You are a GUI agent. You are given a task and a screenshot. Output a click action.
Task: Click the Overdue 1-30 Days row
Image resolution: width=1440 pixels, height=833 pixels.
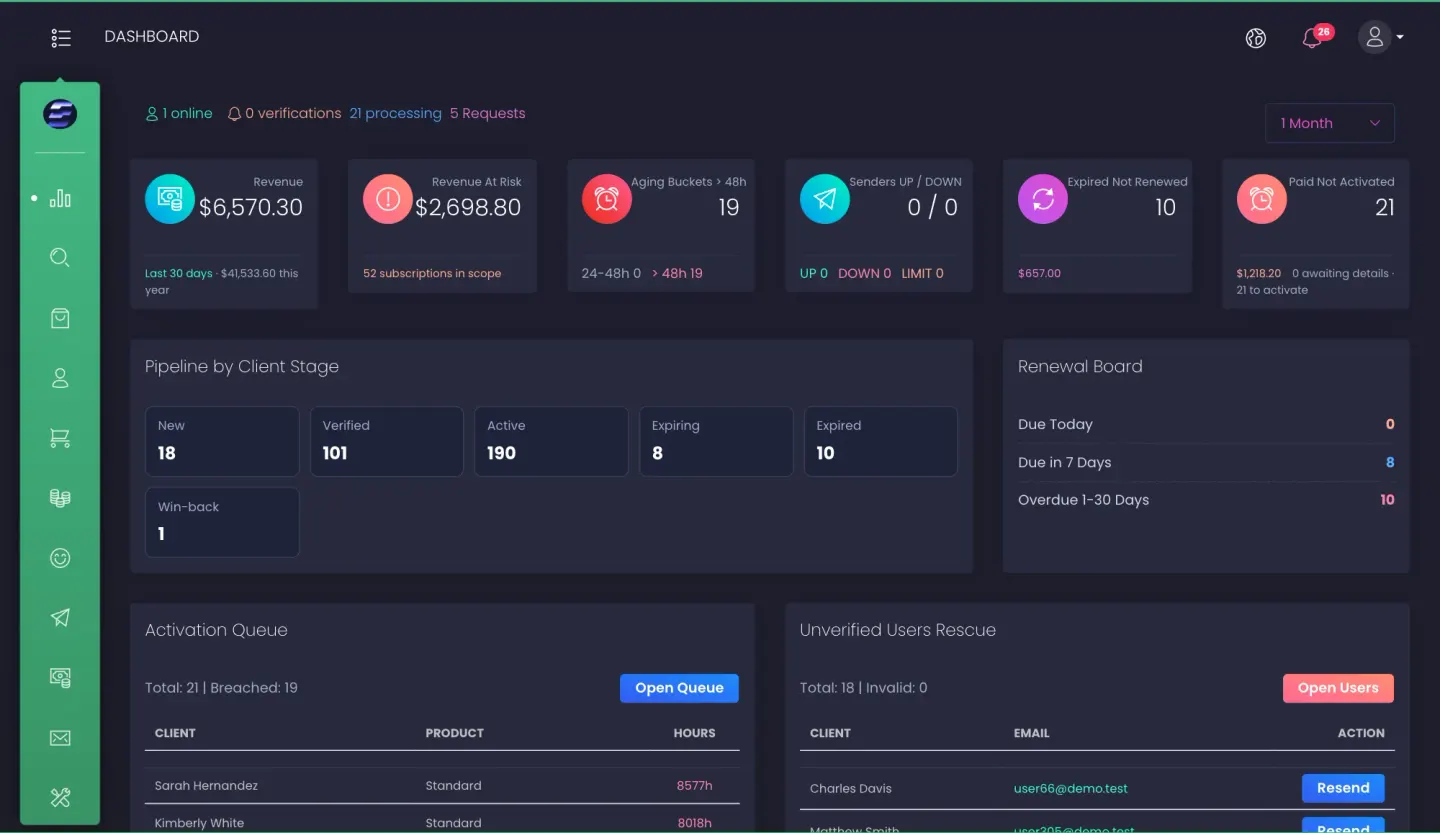[1206, 500]
